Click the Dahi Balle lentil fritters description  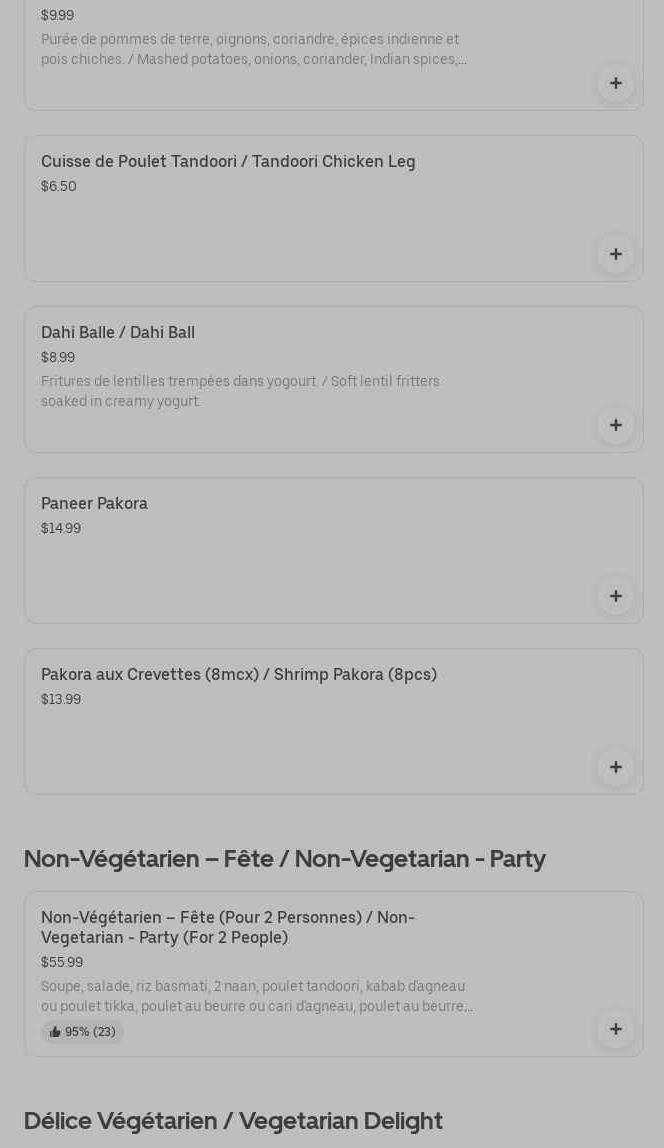click(x=240, y=391)
